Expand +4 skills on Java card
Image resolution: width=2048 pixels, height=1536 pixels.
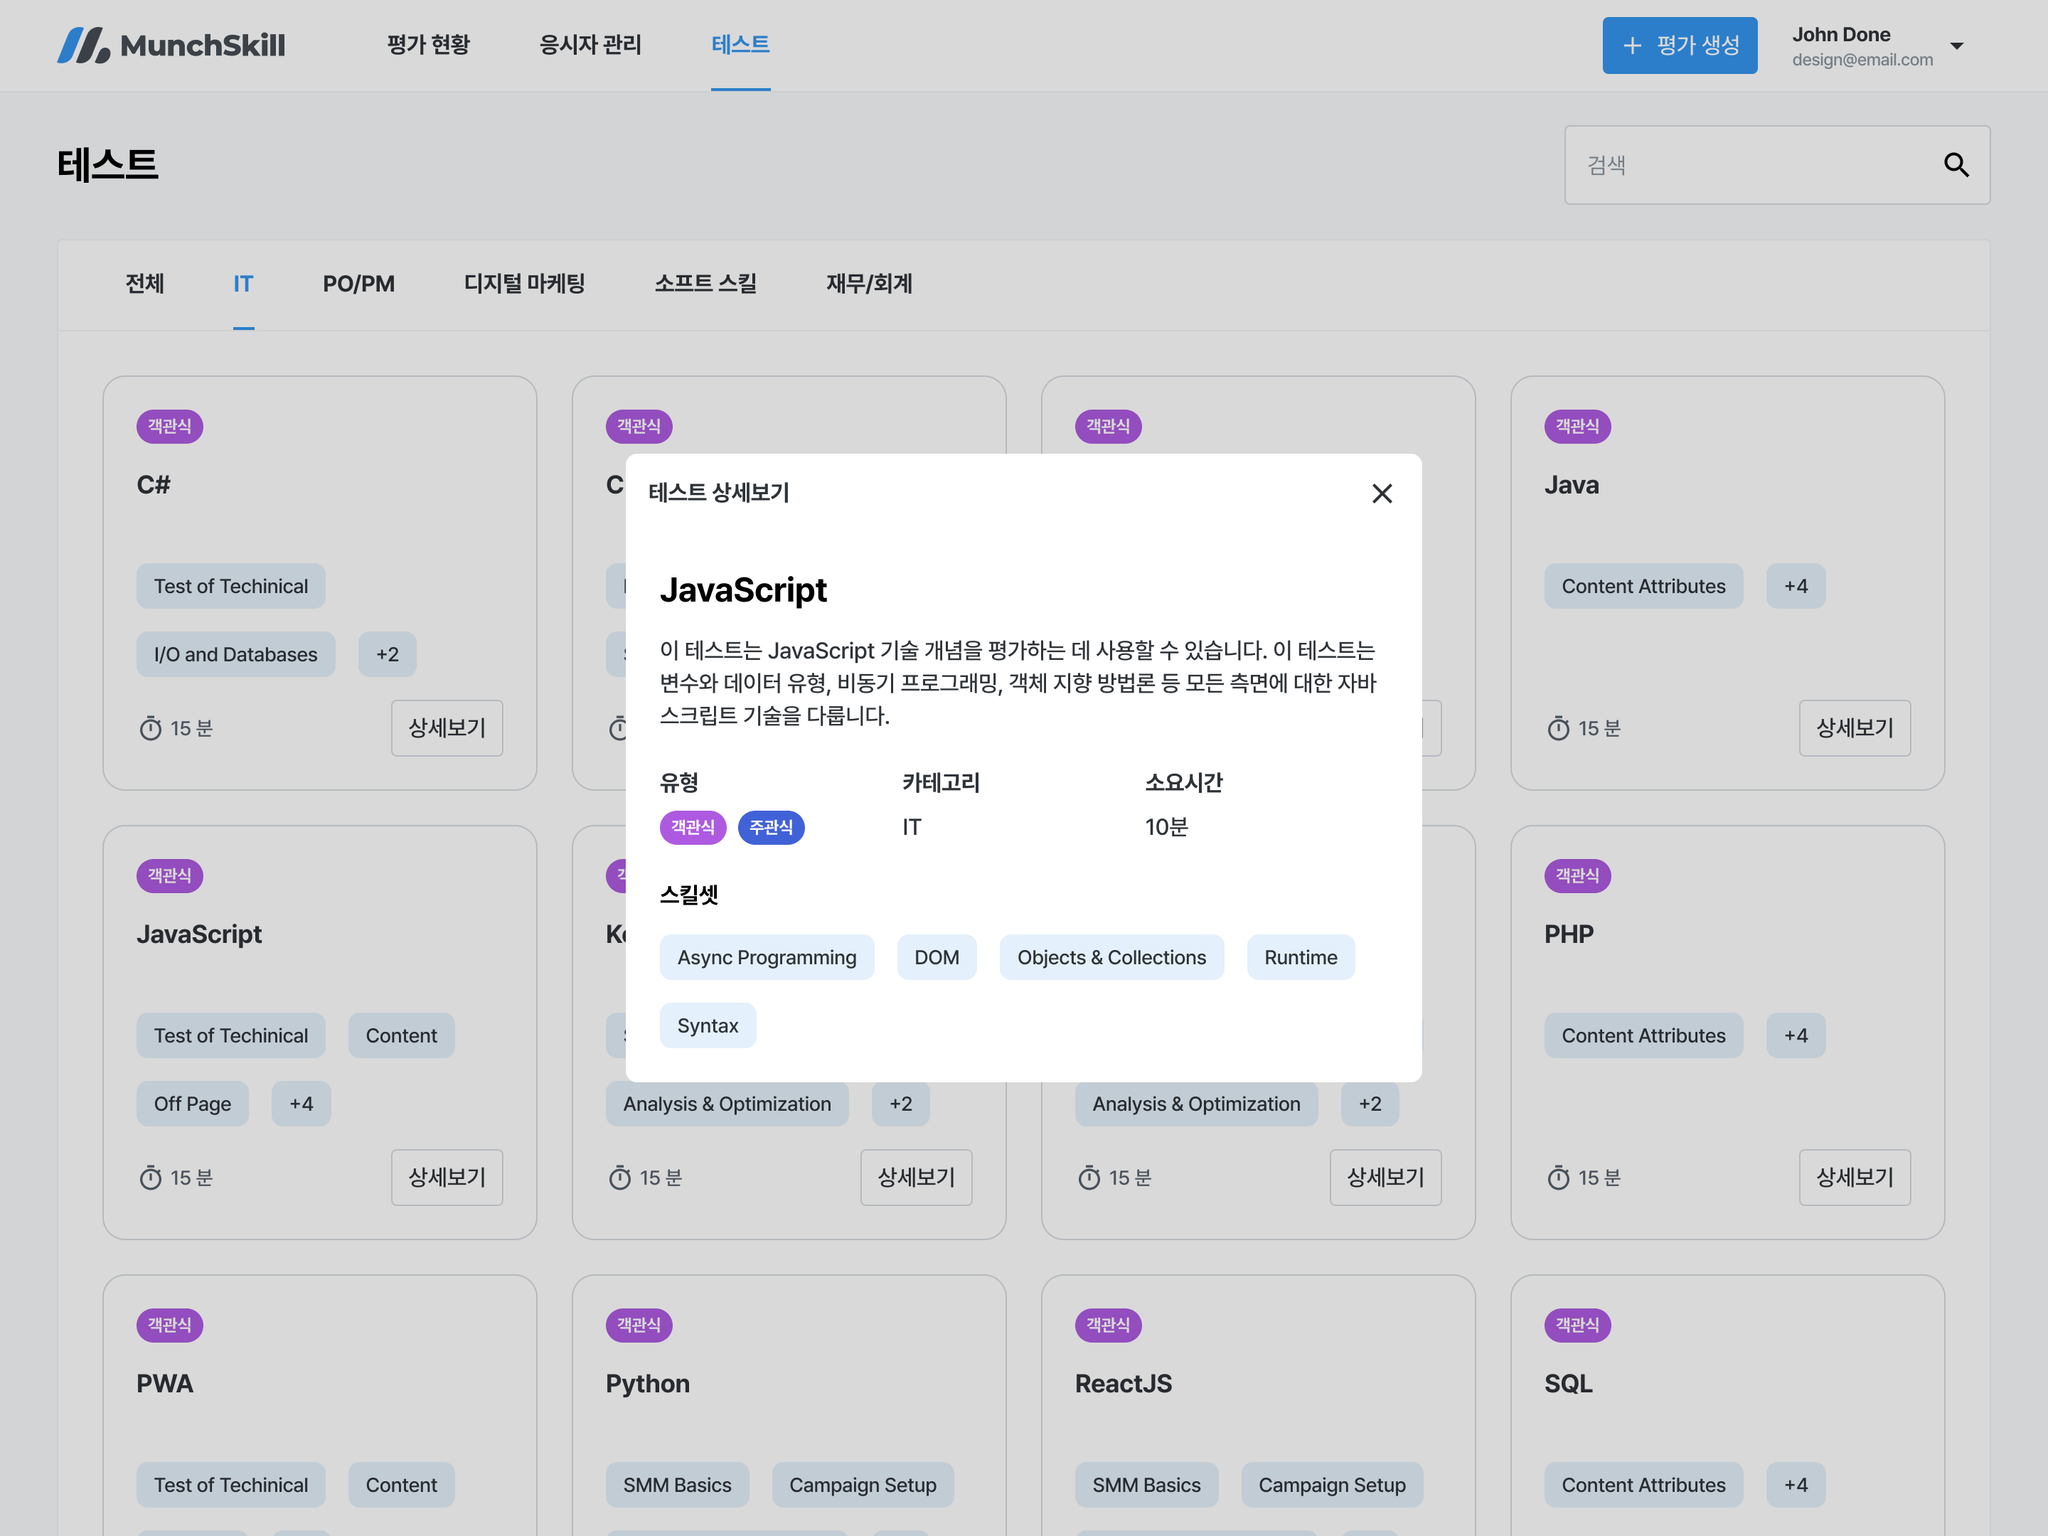(1795, 586)
